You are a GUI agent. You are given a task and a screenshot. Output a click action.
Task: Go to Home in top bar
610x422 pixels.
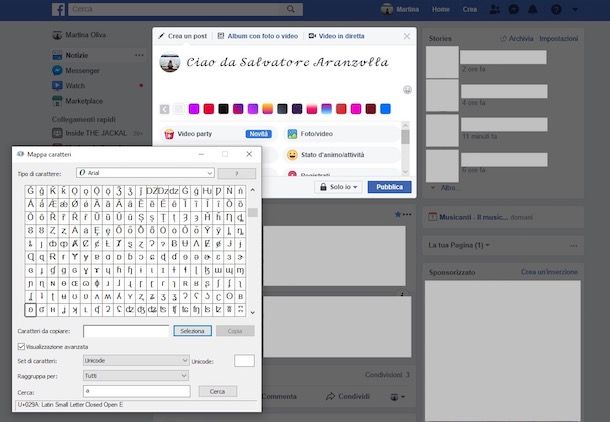[x=441, y=9]
